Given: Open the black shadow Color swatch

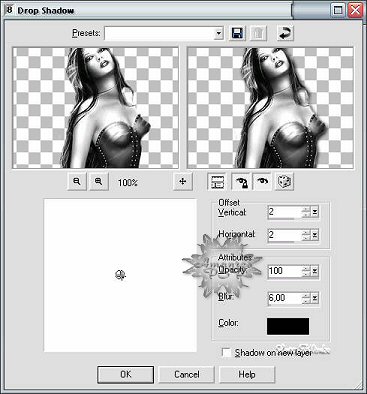Looking at the screenshot, I should tap(288, 326).
